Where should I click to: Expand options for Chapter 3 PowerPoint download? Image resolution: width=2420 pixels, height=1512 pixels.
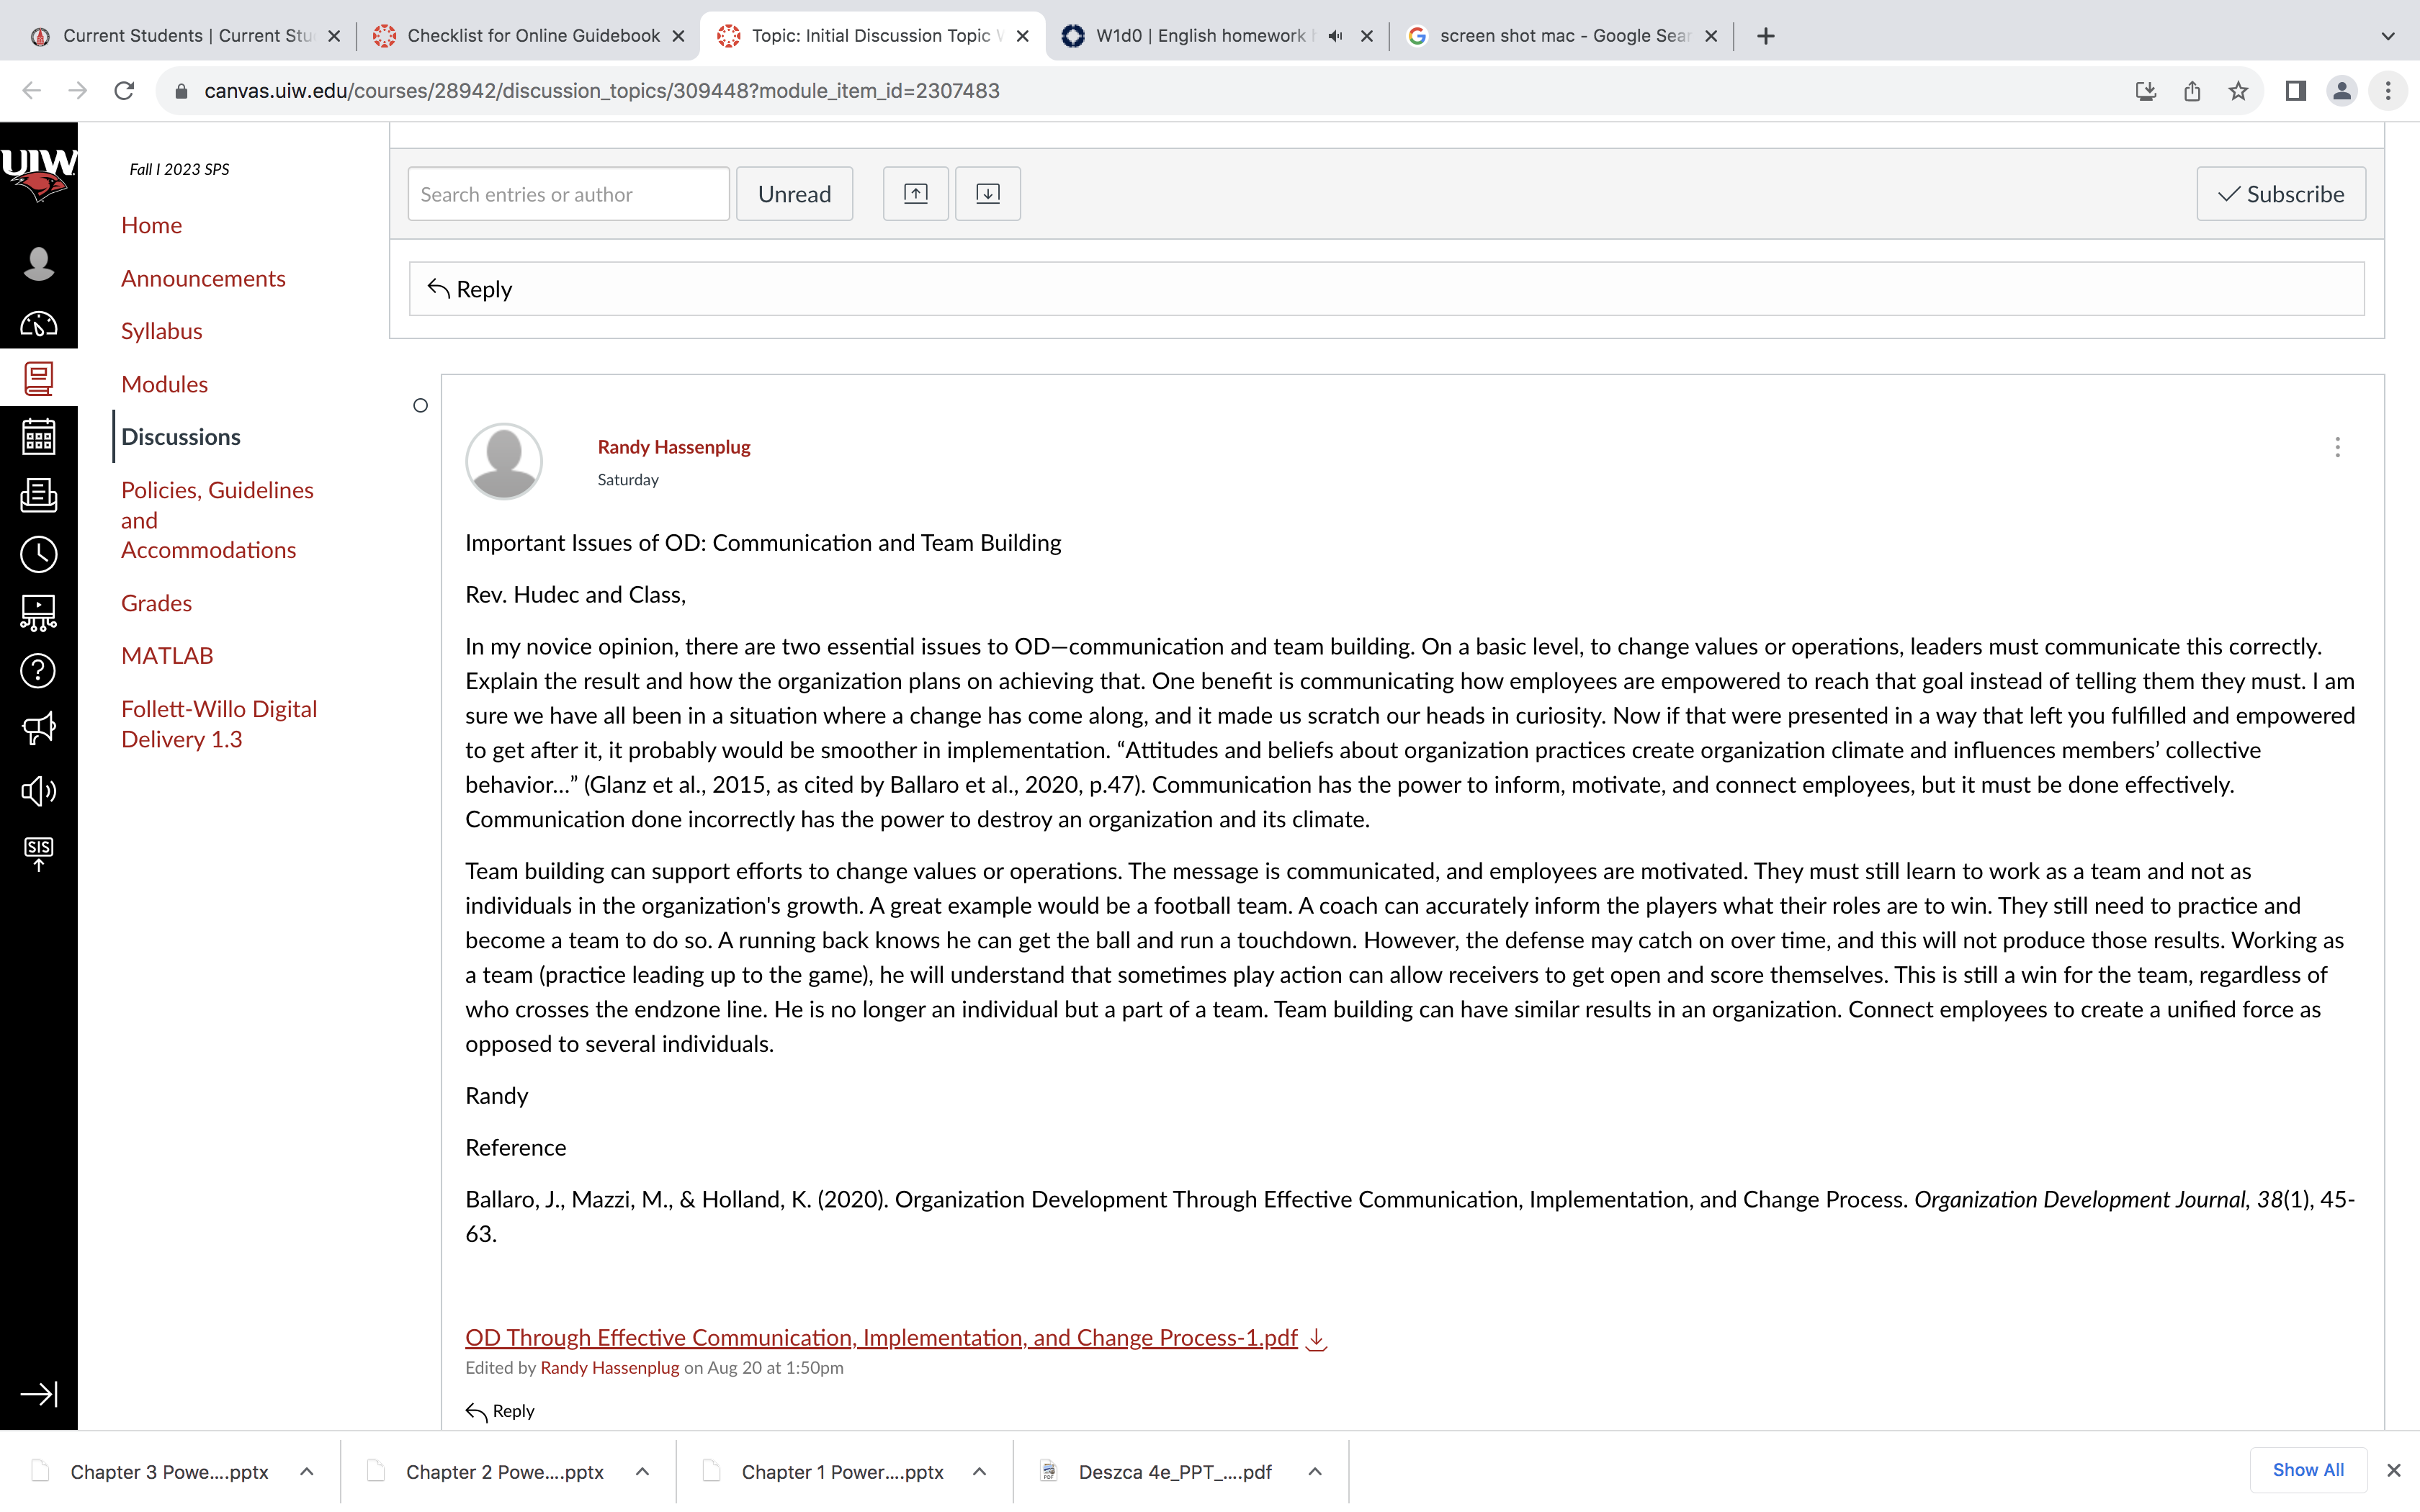pyautogui.click(x=307, y=1472)
